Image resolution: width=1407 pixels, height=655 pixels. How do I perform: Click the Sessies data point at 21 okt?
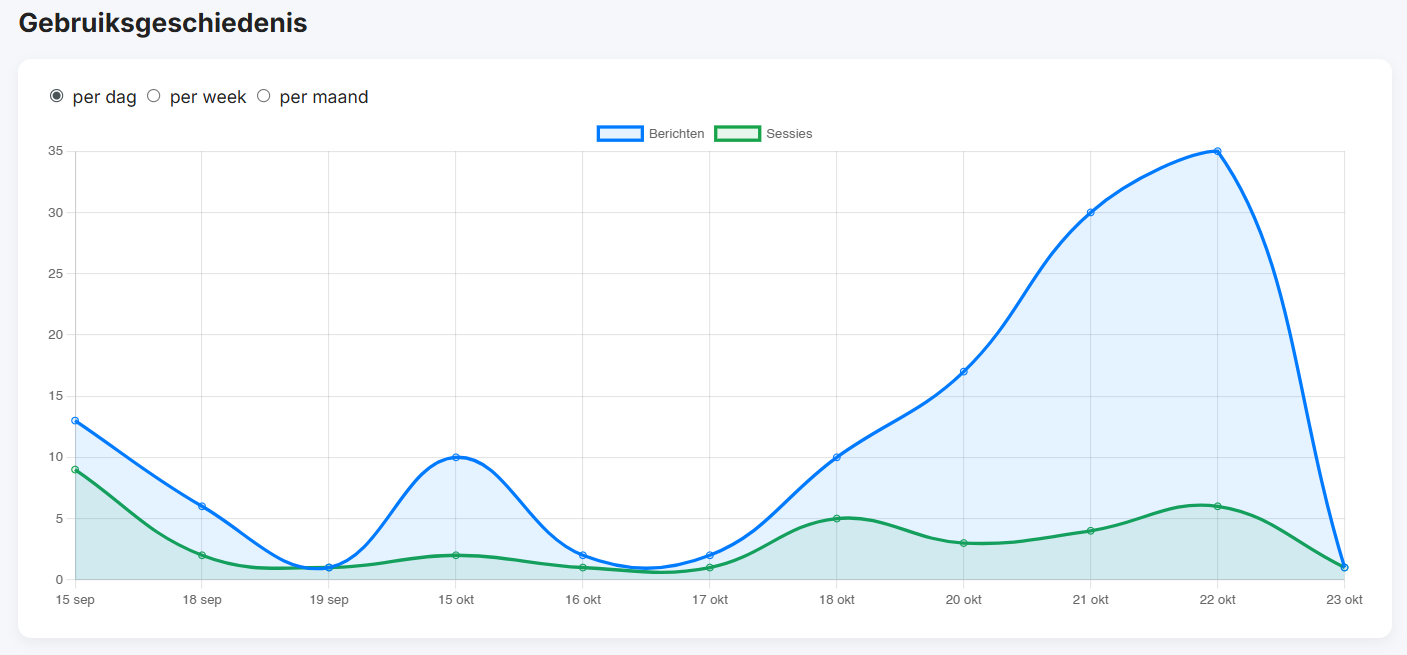click(x=1090, y=531)
